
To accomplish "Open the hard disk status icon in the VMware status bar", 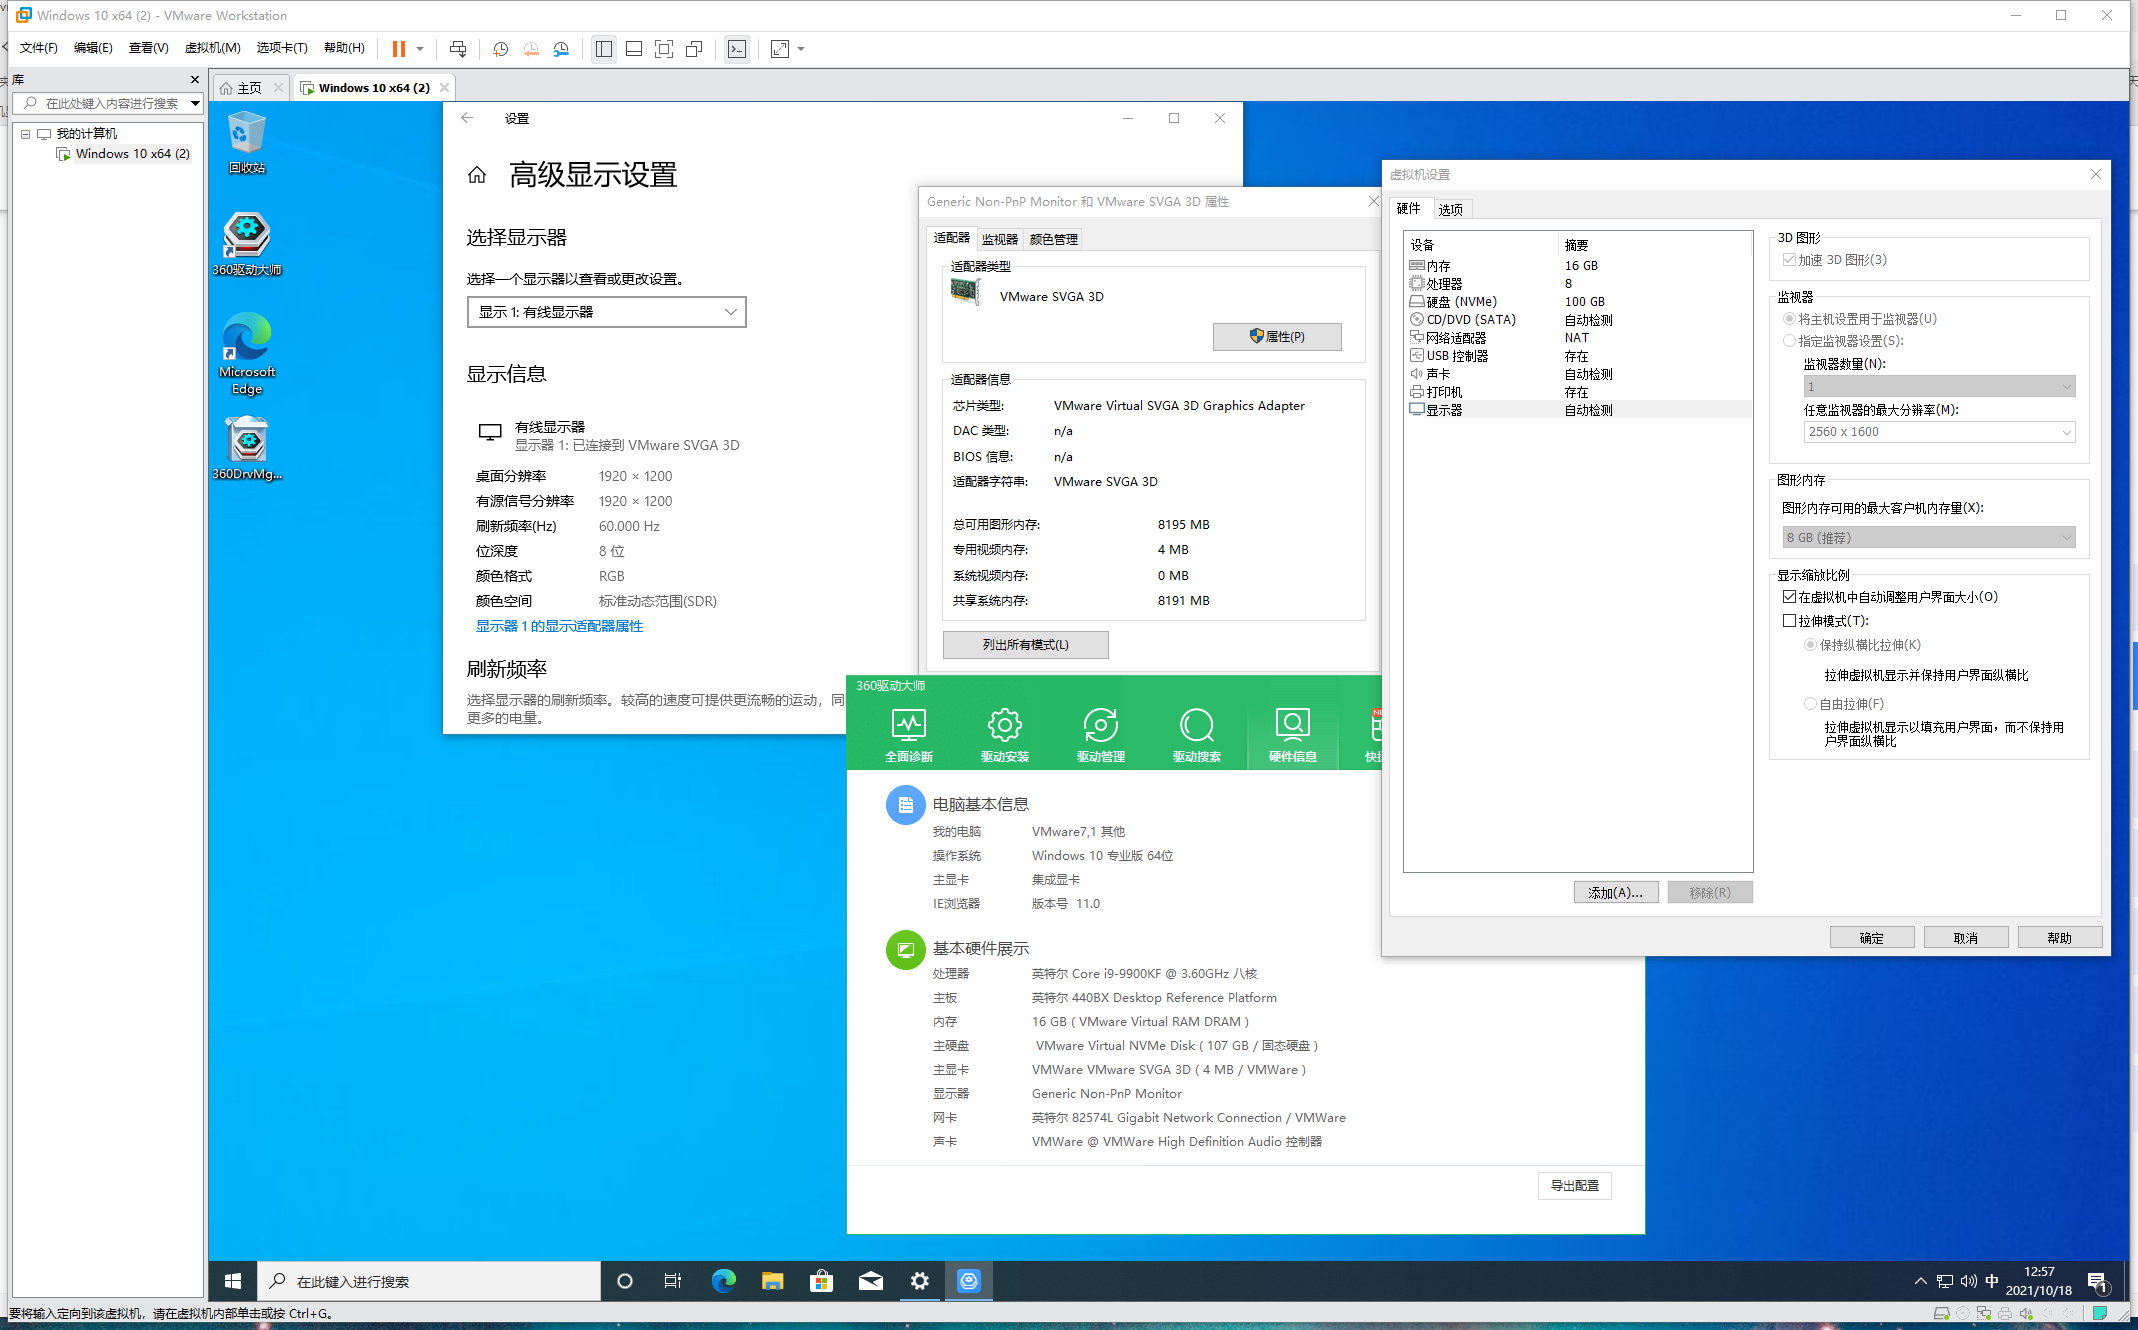I will point(1941,1313).
